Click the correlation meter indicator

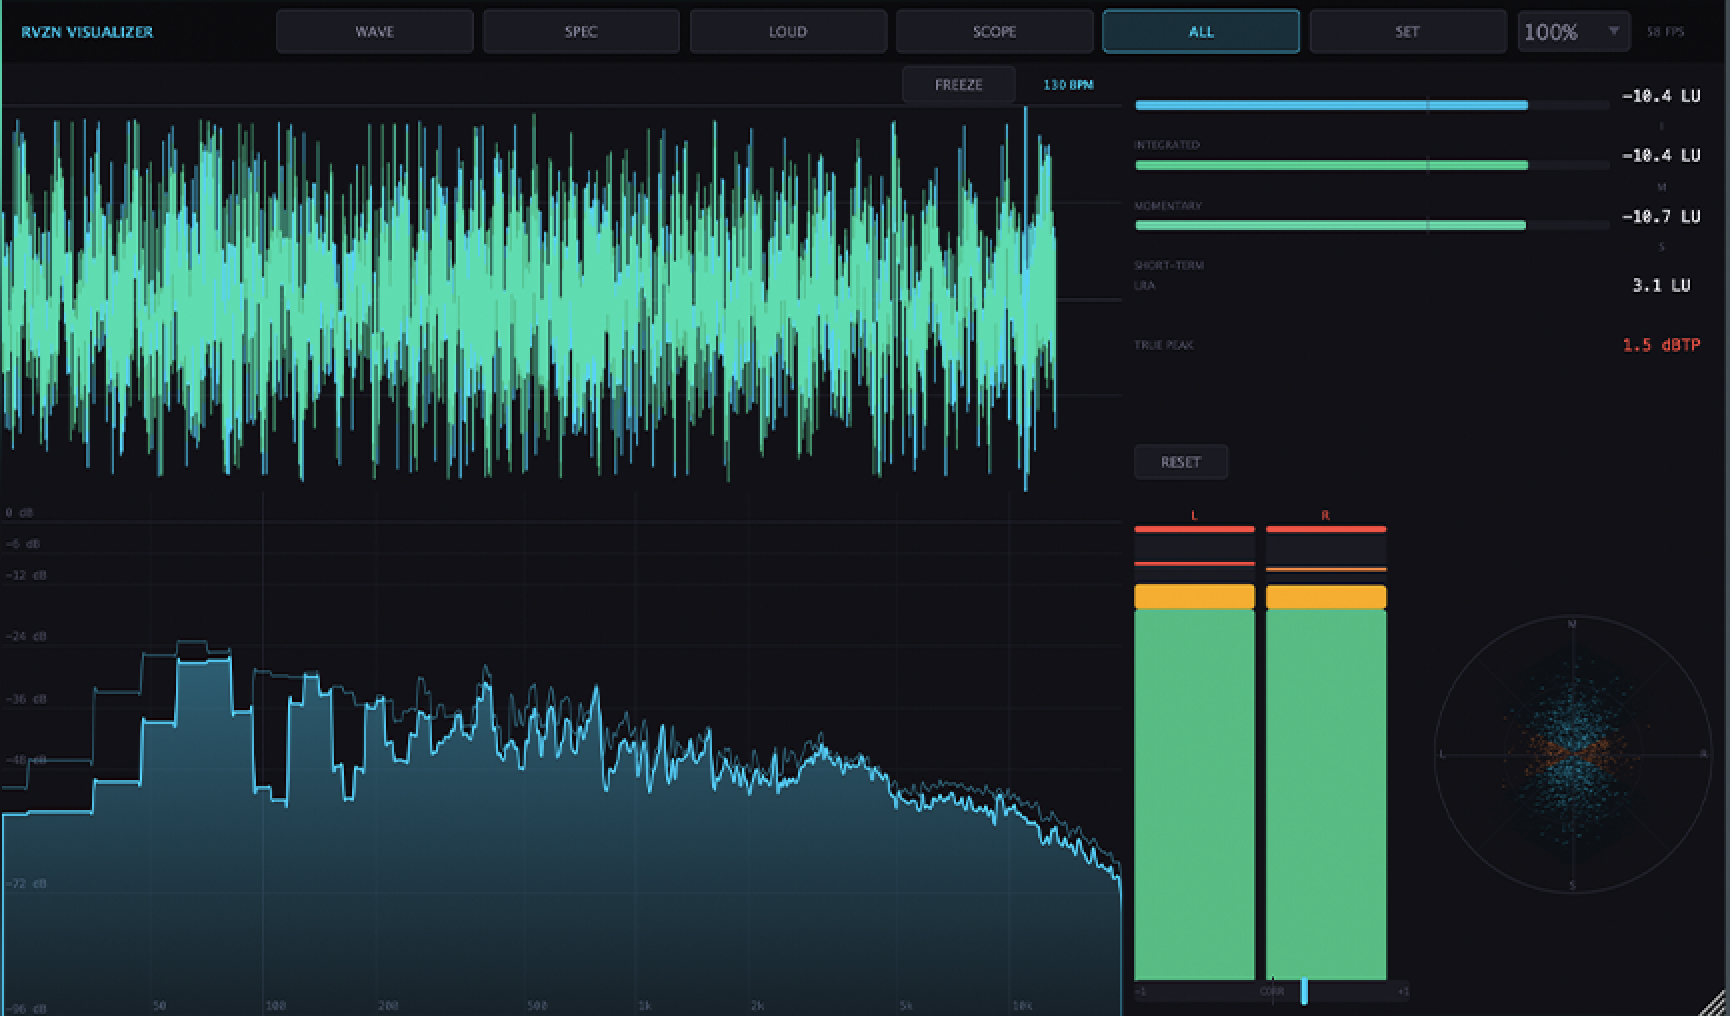(1304, 991)
